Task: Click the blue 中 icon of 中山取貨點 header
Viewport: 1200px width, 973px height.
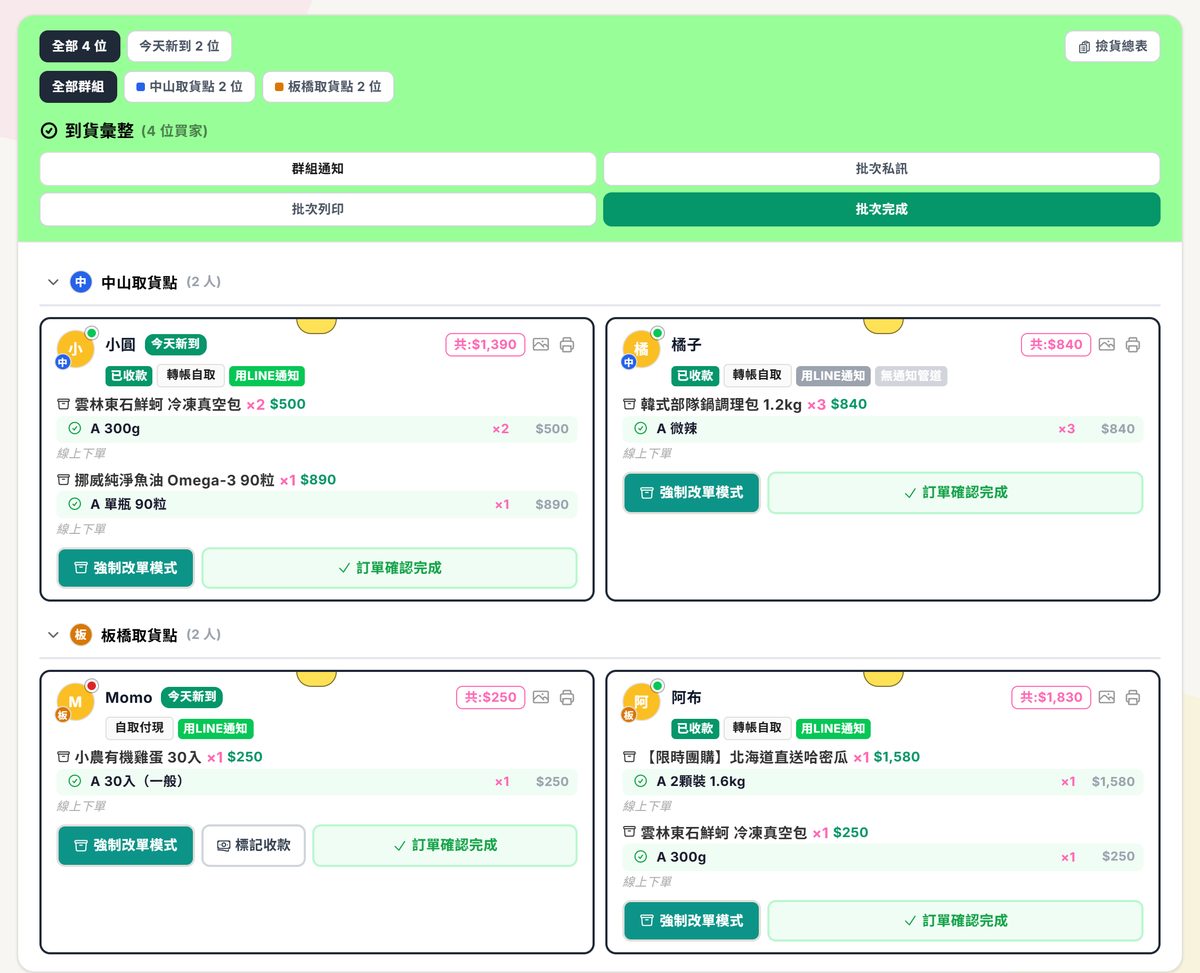Action: [x=81, y=282]
